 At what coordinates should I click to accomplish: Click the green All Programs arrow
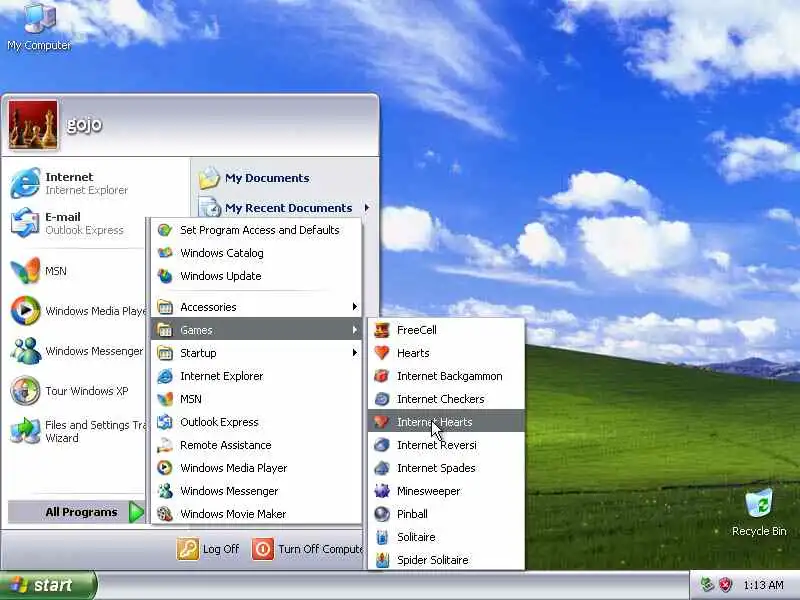tap(136, 512)
